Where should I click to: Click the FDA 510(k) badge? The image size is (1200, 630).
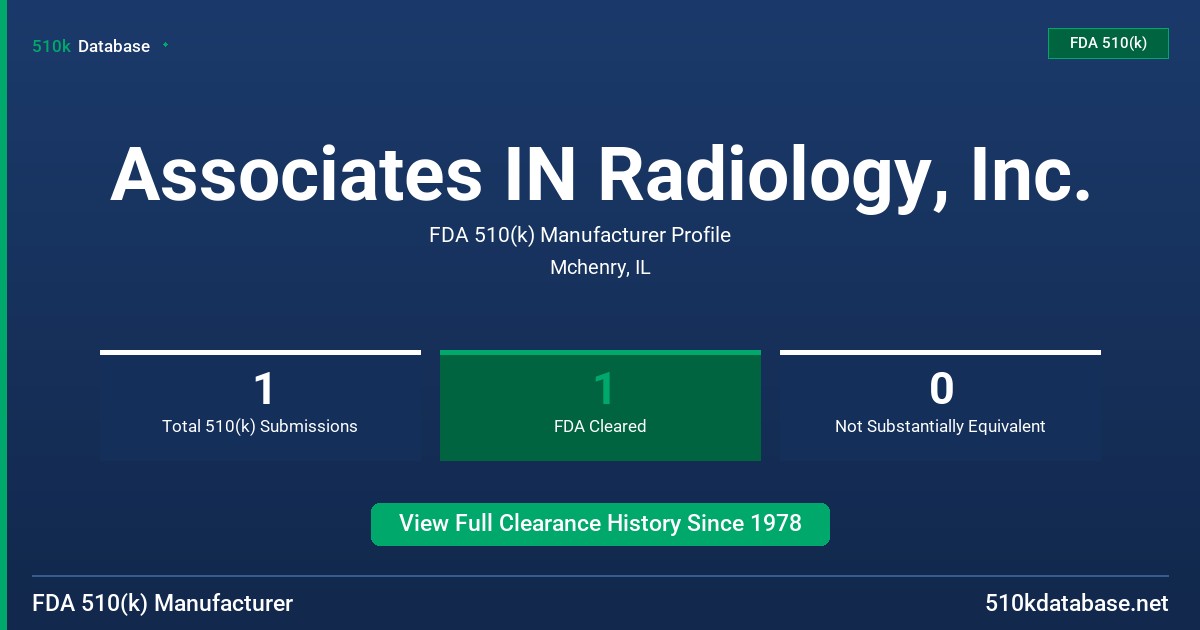[x=1108, y=43]
